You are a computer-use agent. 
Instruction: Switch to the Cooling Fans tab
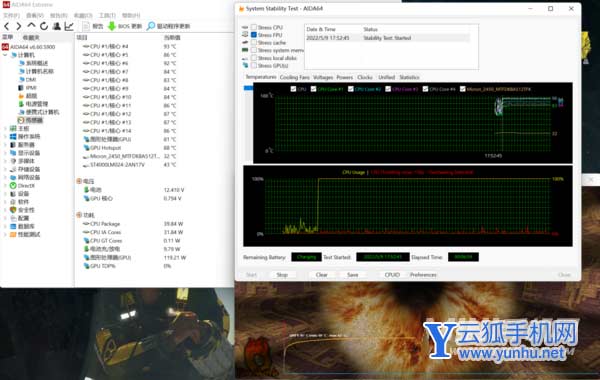coord(294,77)
